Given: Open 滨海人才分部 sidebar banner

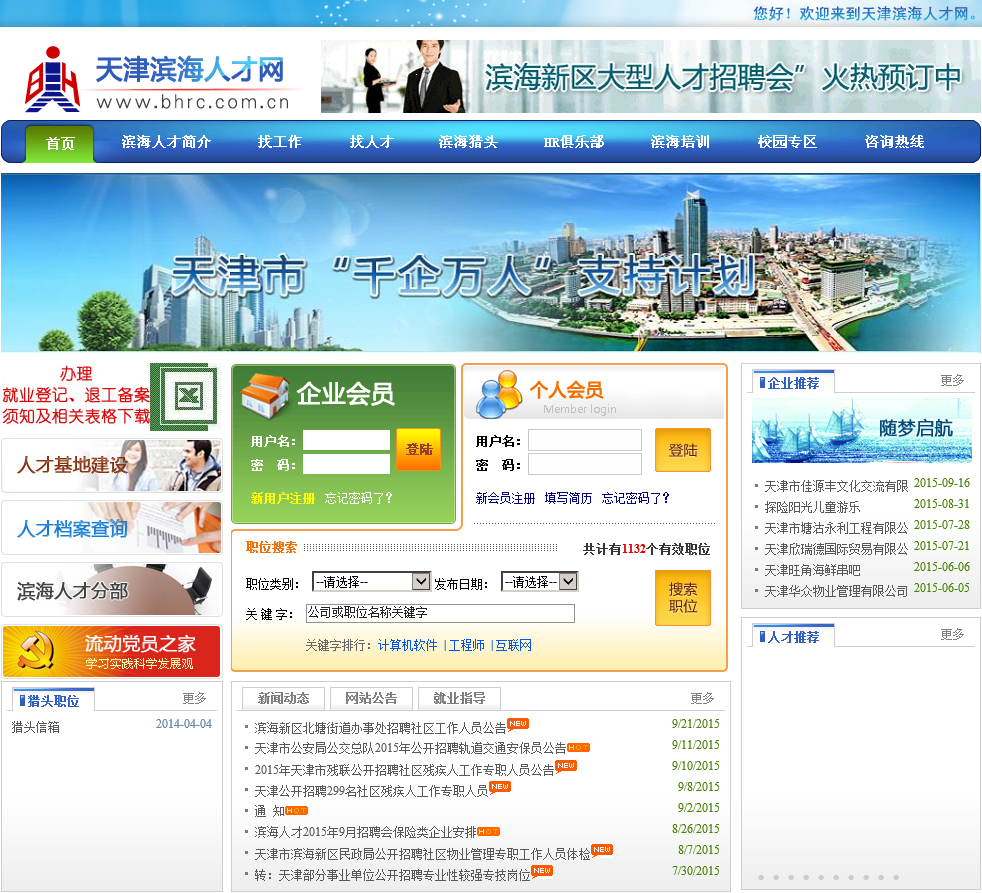Looking at the screenshot, I should (x=111, y=589).
